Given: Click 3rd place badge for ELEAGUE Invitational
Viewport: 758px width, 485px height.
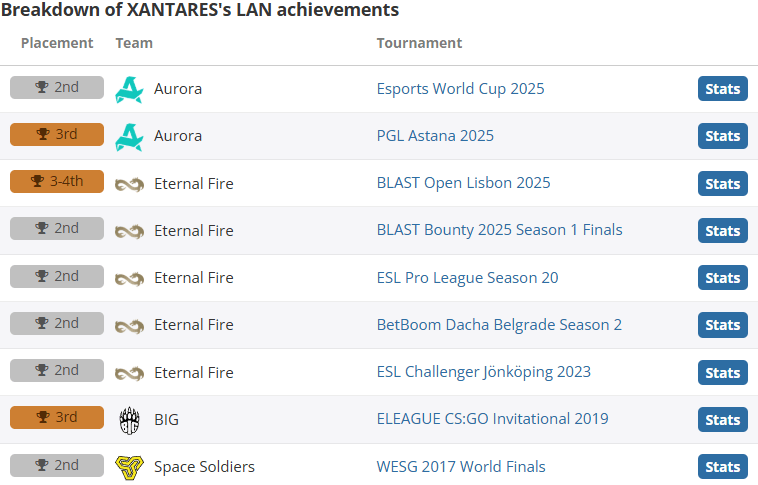Looking at the screenshot, I should [x=57, y=417].
